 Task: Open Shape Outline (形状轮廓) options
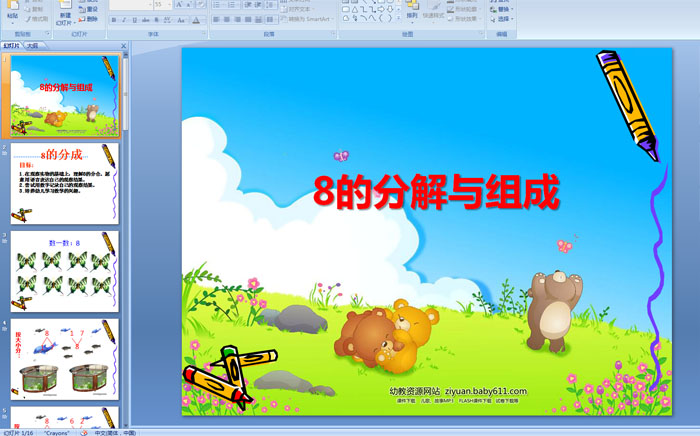click(462, 9)
